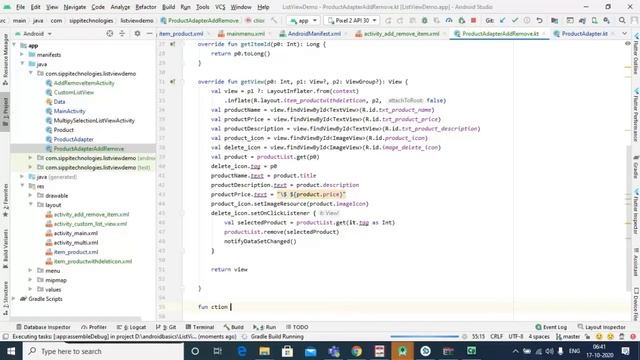Open the profiler gauge icon in the toolbar
Viewport: 640px width, 360px height.
[x=449, y=20]
